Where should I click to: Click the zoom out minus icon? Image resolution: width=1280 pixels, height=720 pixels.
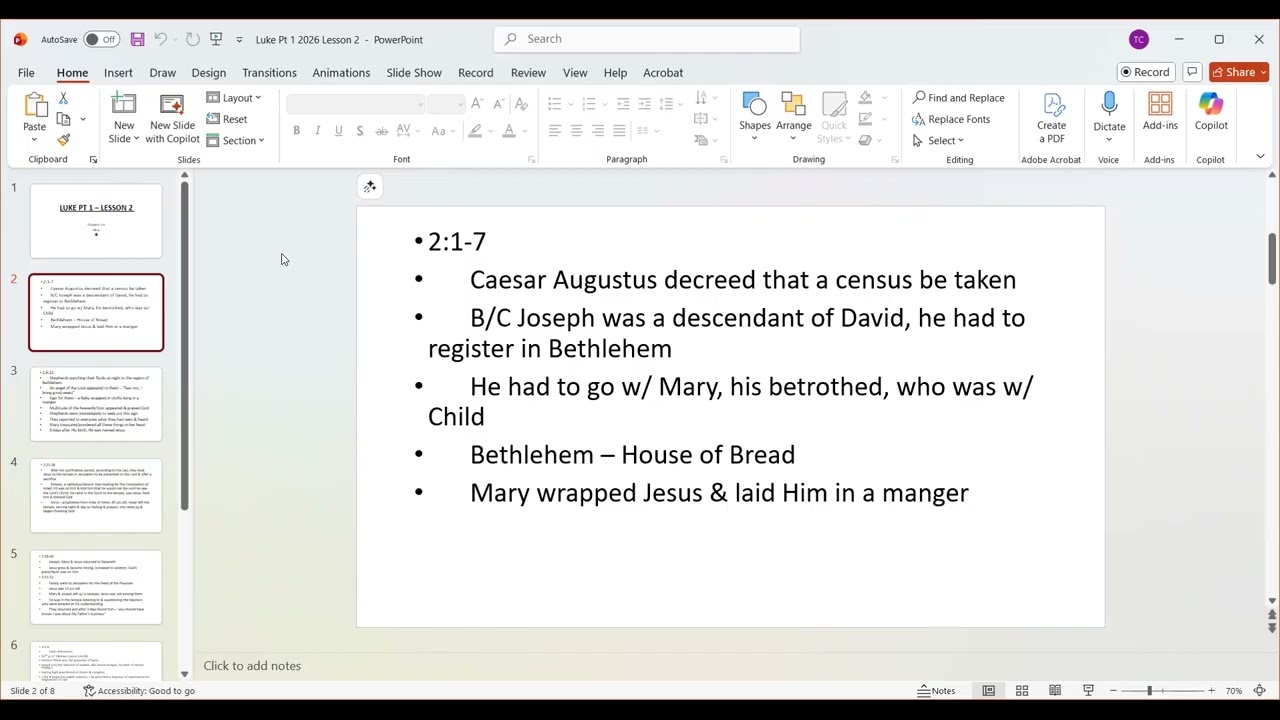1112,691
